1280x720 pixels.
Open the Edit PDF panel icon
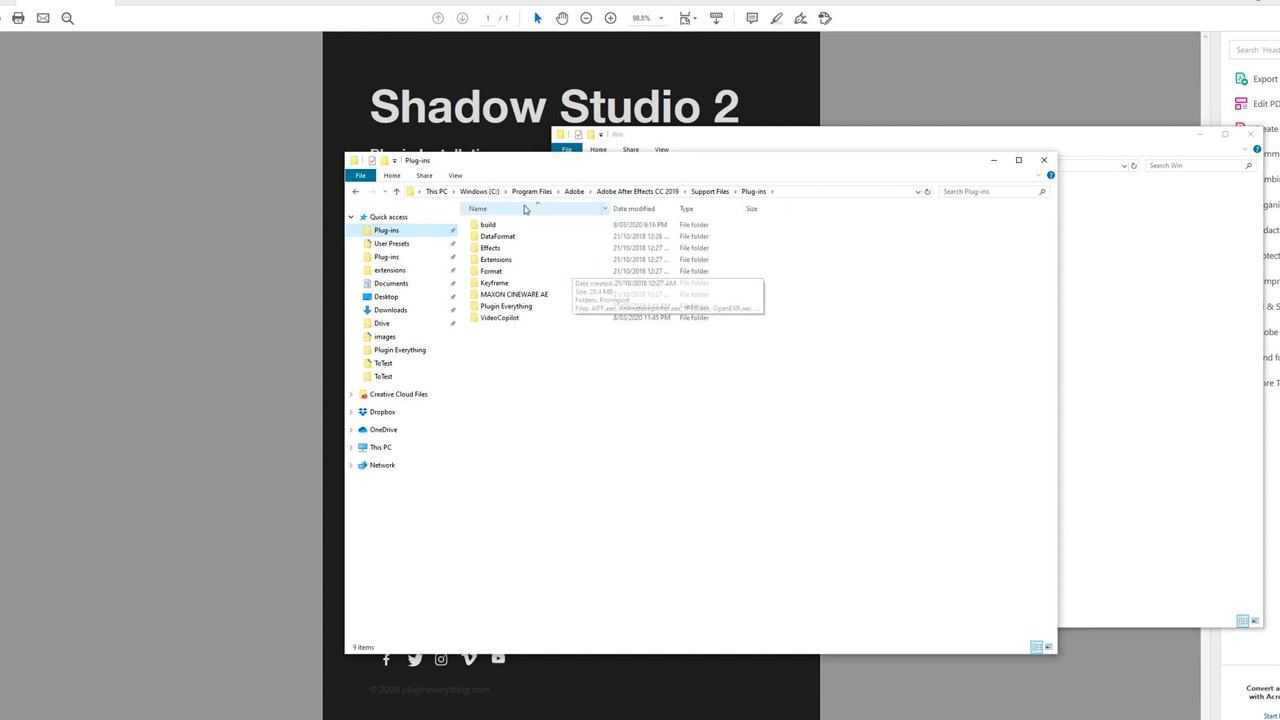(x=1242, y=103)
